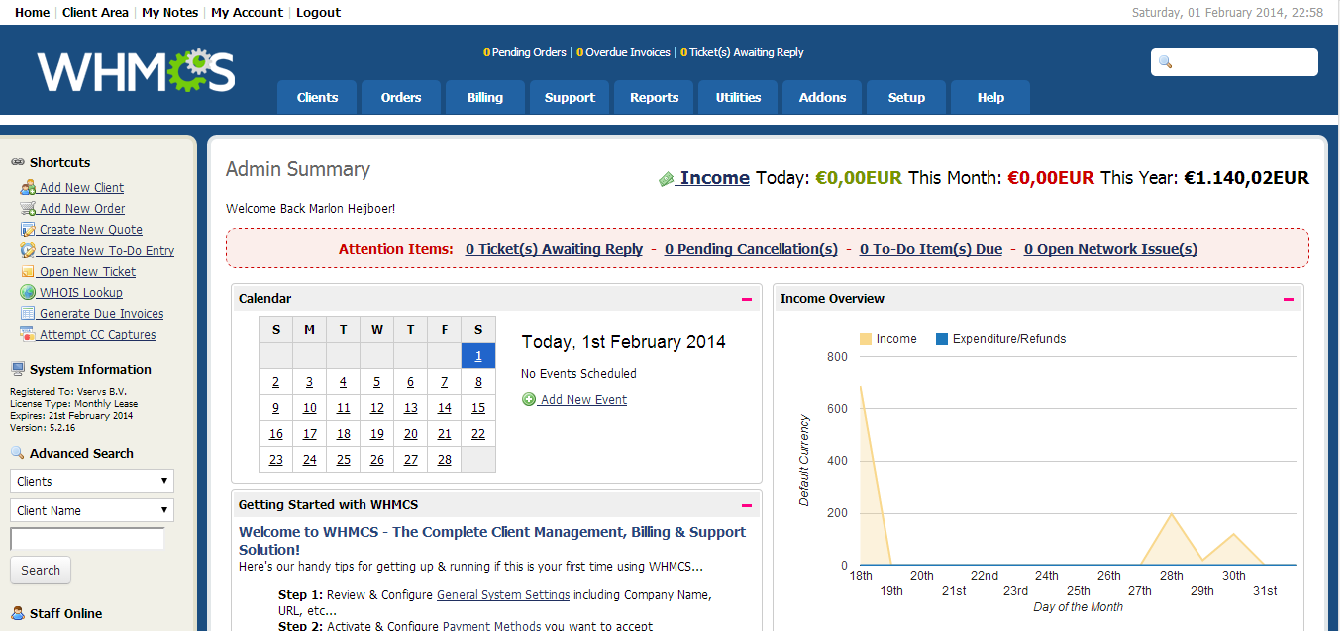Open My Account link

tap(247, 13)
